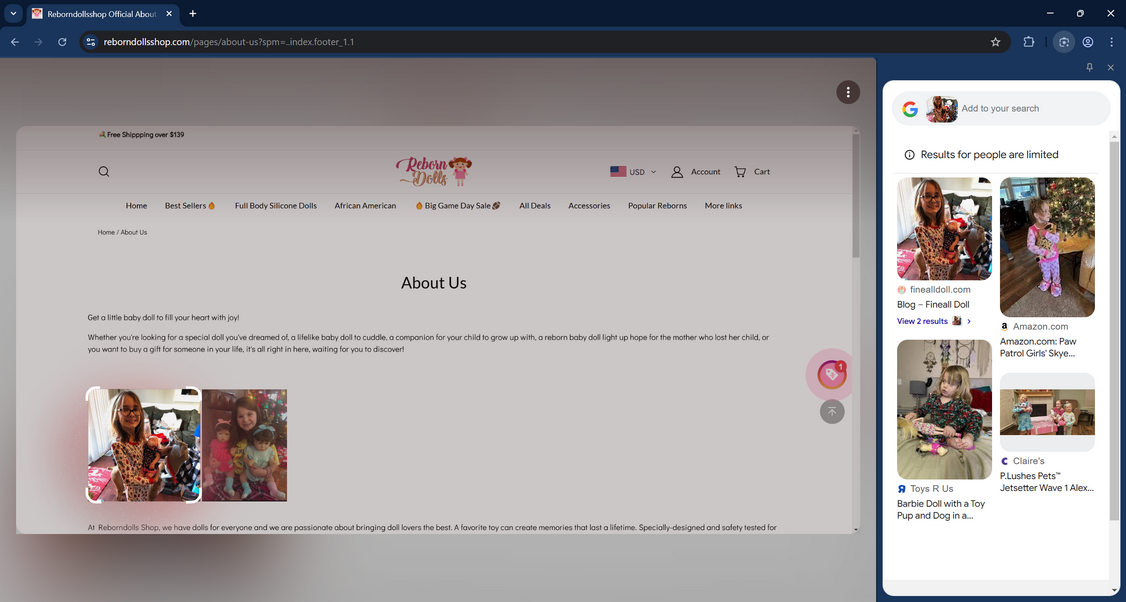The height and width of the screenshot is (602, 1126).
Task: Go to Home menu item
Action: point(136,205)
